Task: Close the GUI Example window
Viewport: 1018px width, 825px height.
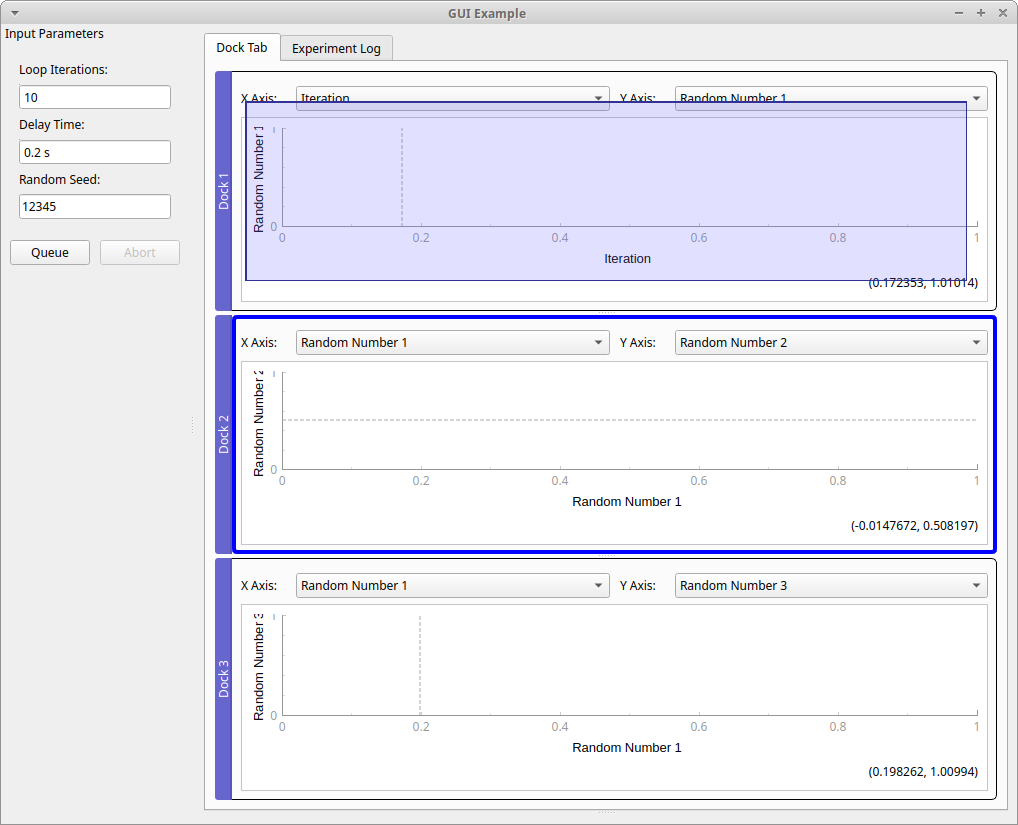Action: [x=1002, y=13]
